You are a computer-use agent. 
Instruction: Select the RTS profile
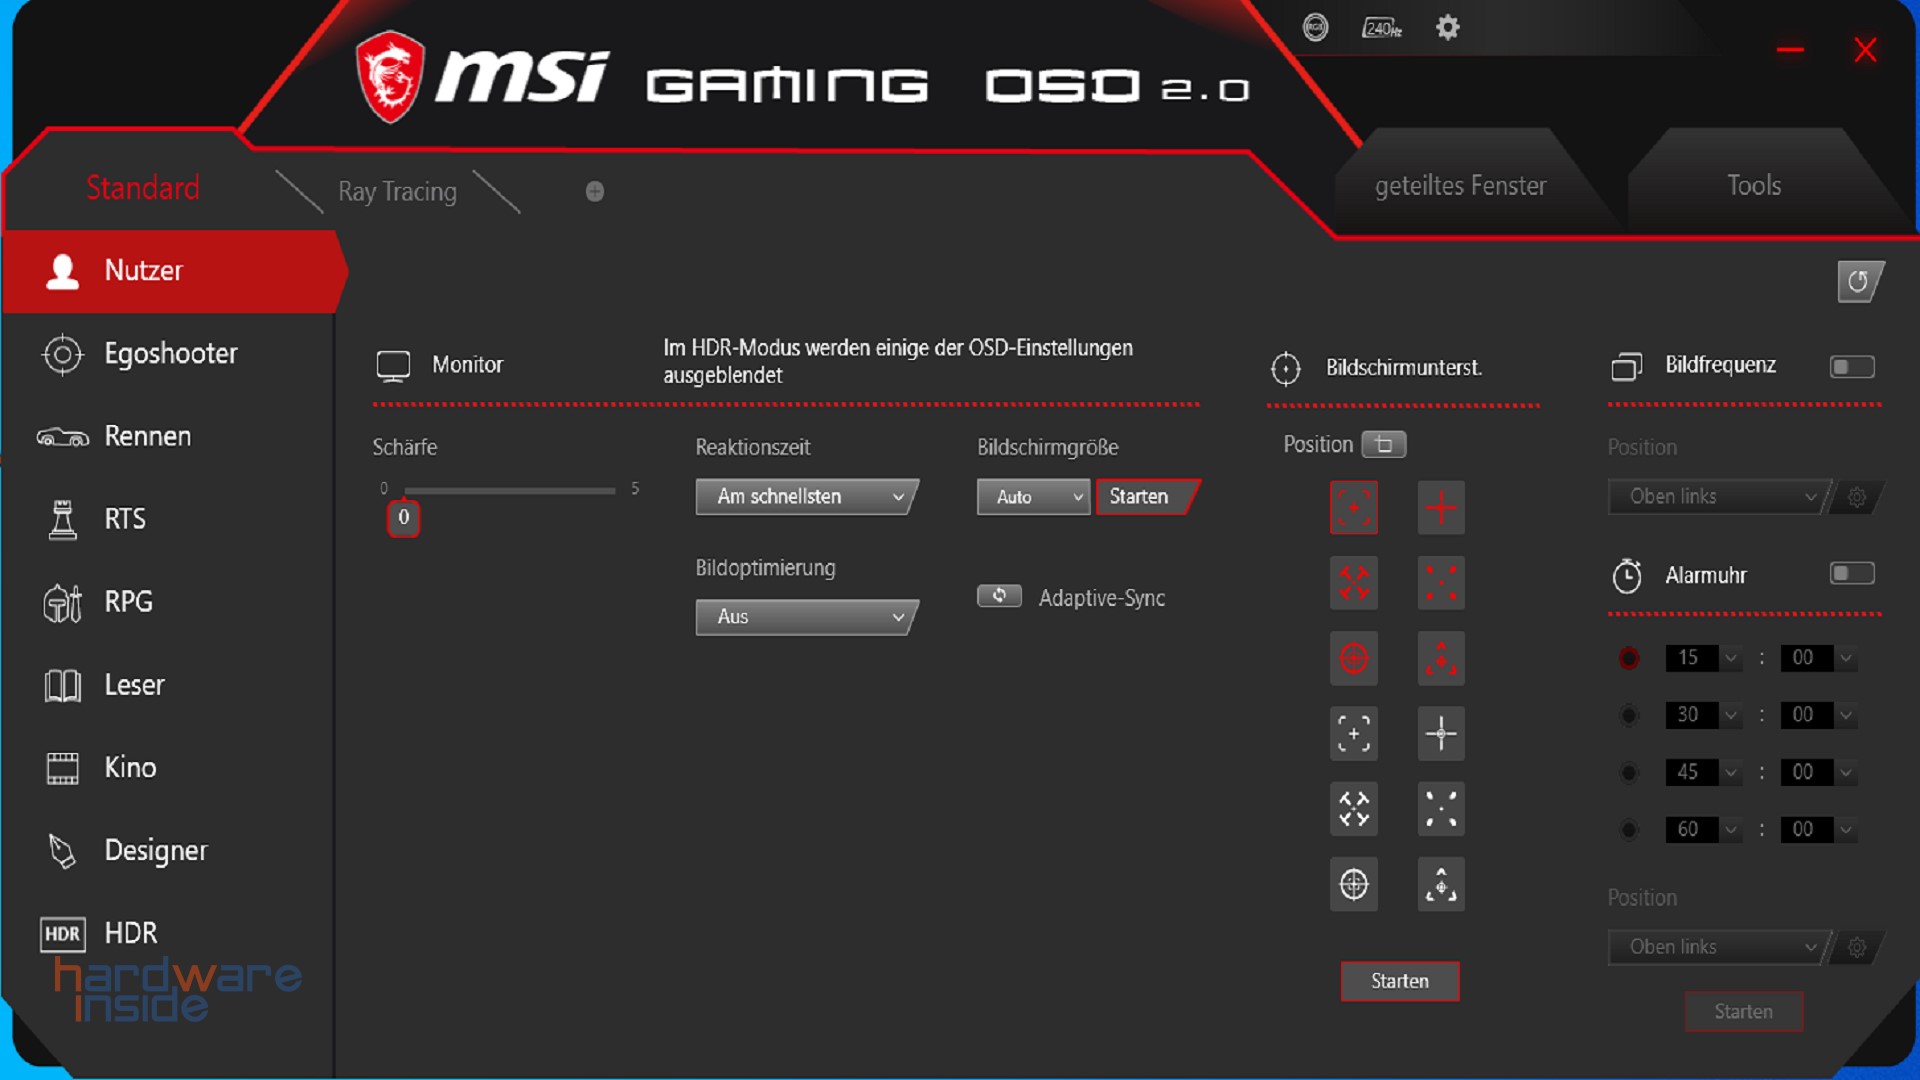[168, 520]
